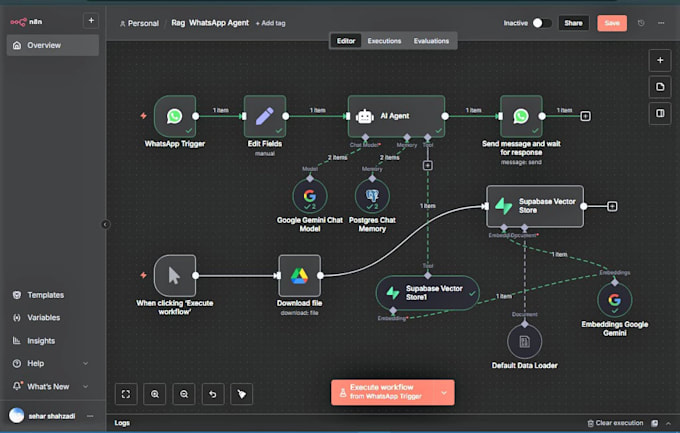Toggle the workflow Inactive switch
Viewport: 680px width, 433px height.
542,23
